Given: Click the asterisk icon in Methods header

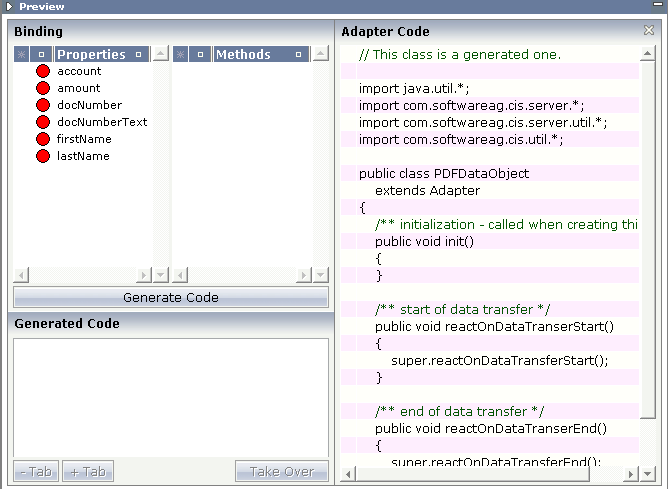Looking at the screenshot, I should pos(181,55).
